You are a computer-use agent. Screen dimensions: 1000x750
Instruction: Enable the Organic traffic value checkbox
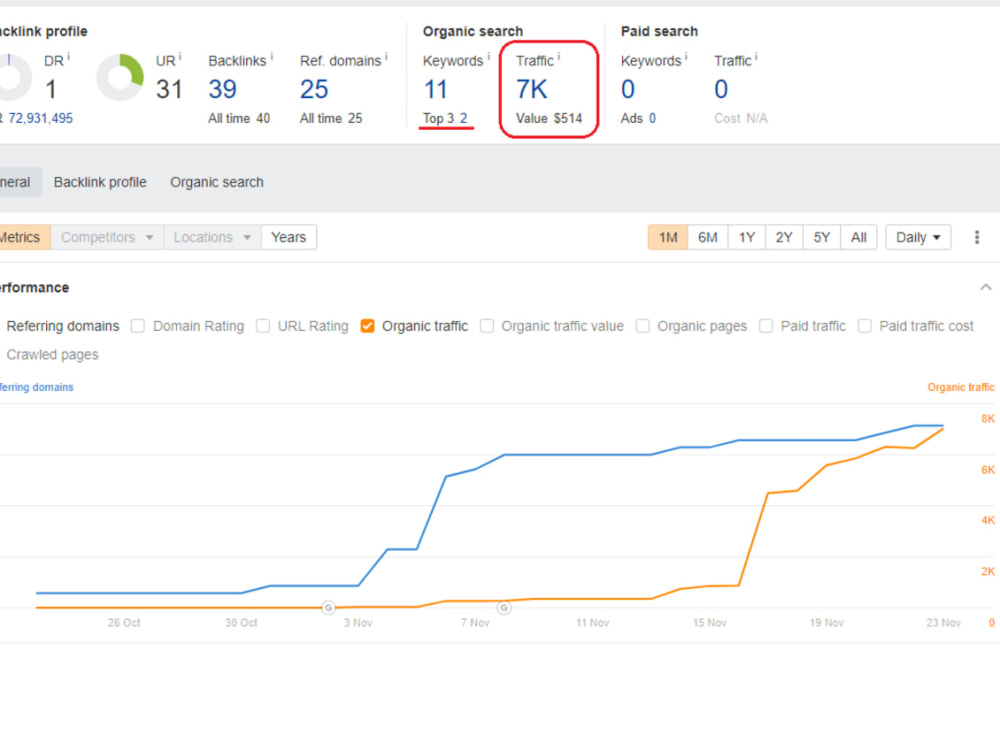click(487, 326)
